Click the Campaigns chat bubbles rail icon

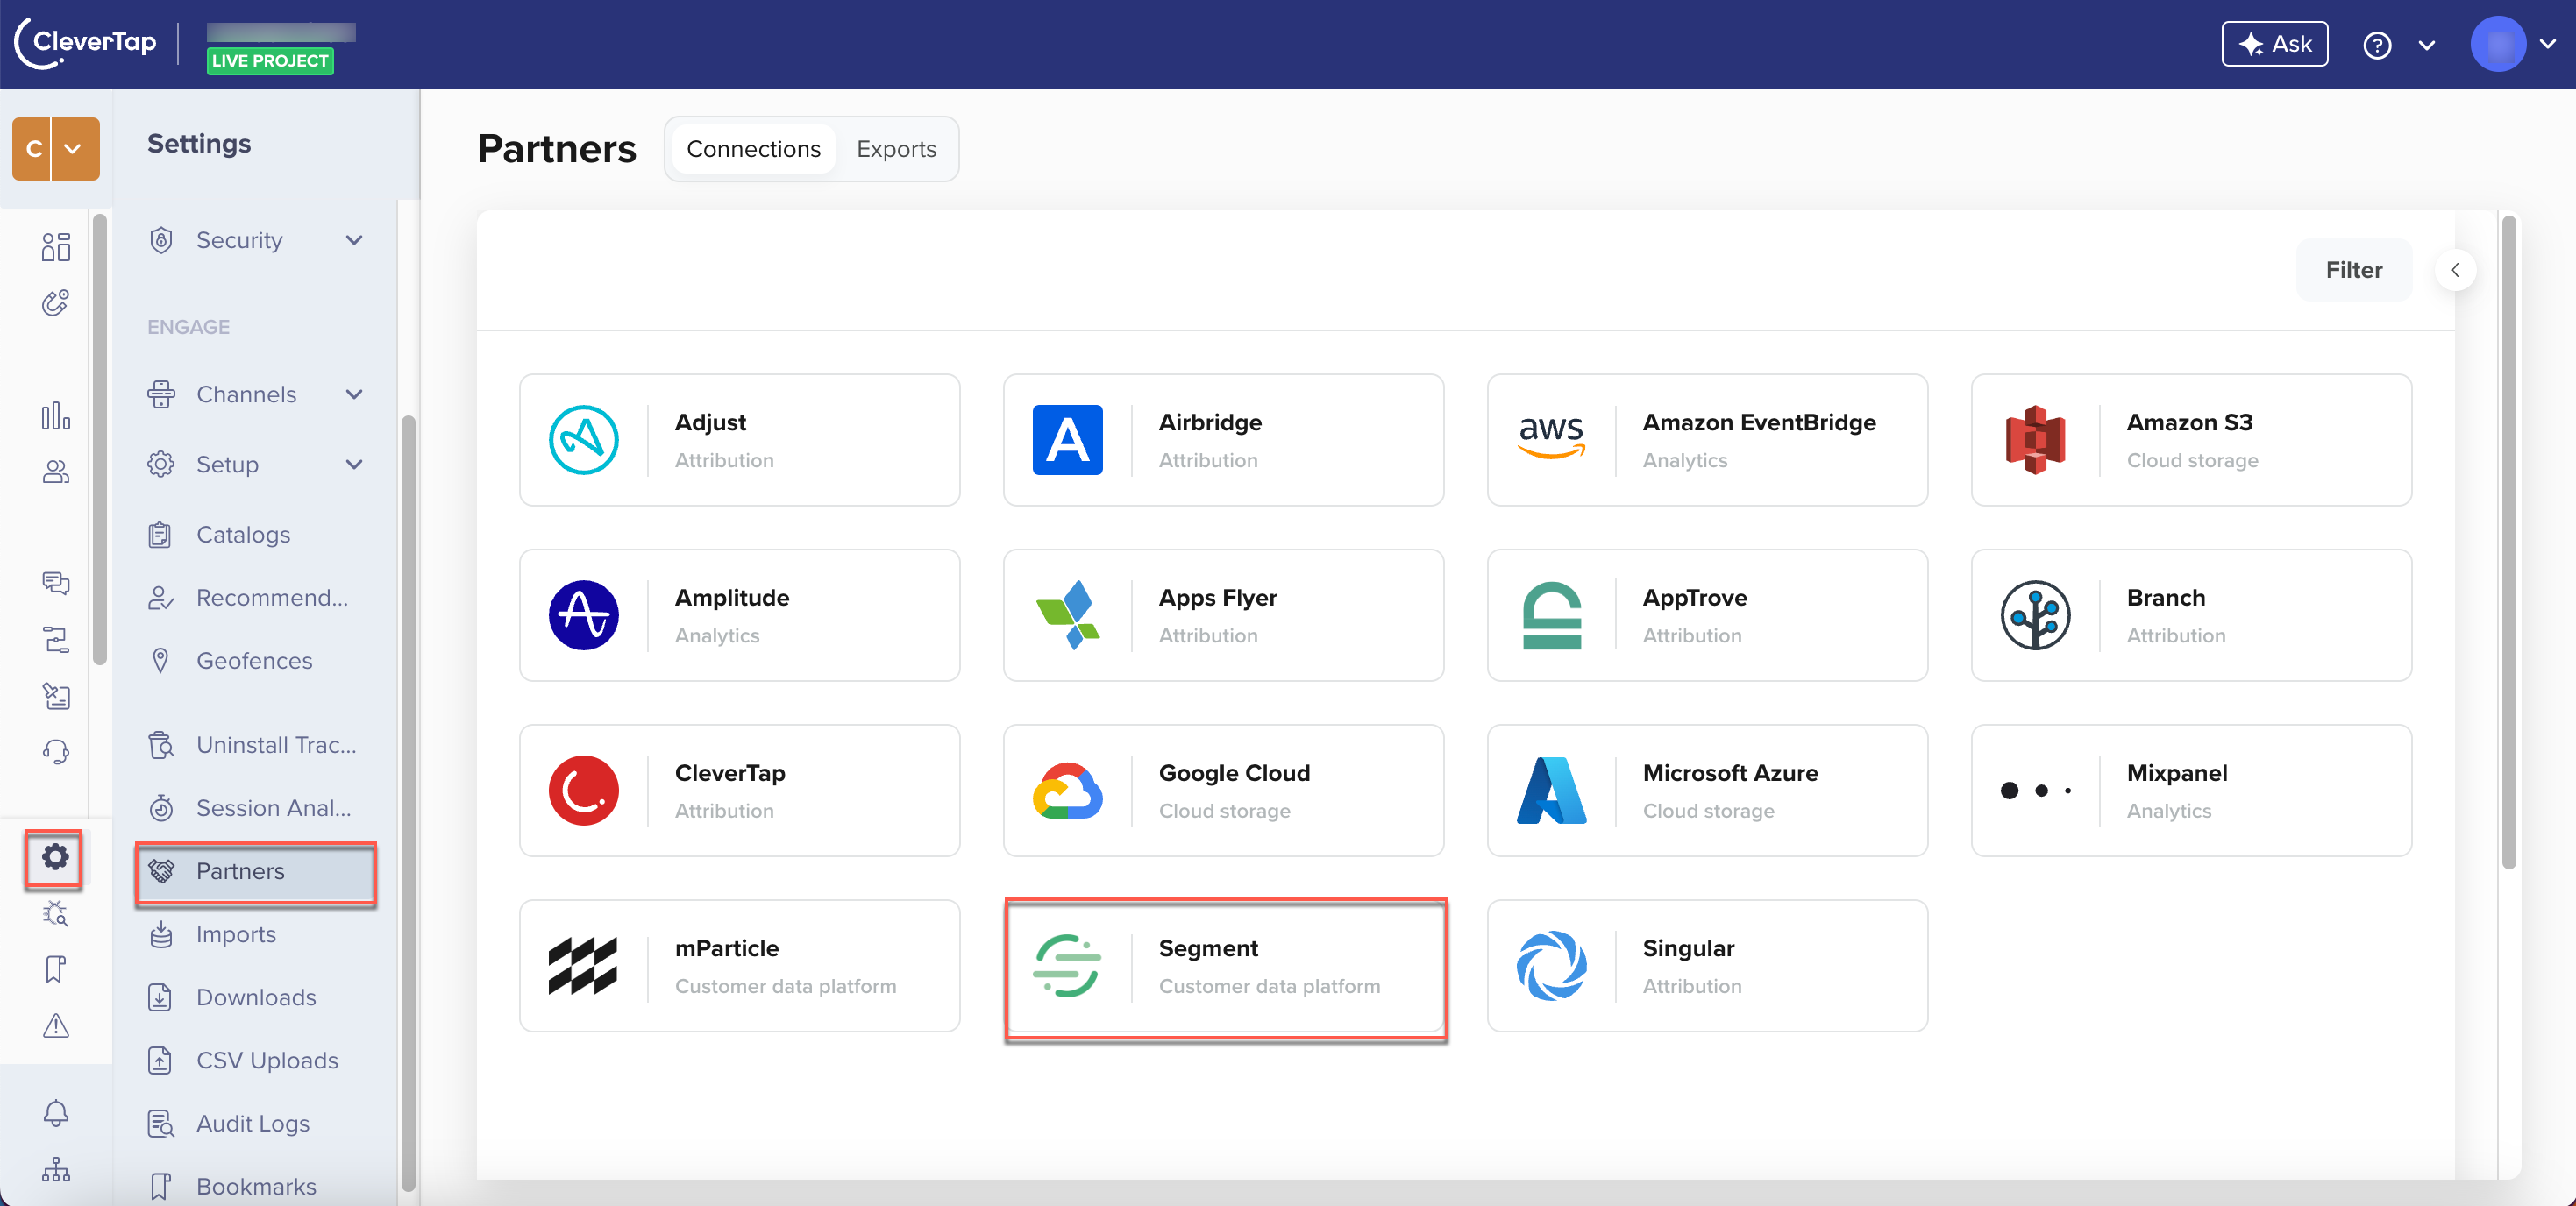pyautogui.click(x=56, y=583)
